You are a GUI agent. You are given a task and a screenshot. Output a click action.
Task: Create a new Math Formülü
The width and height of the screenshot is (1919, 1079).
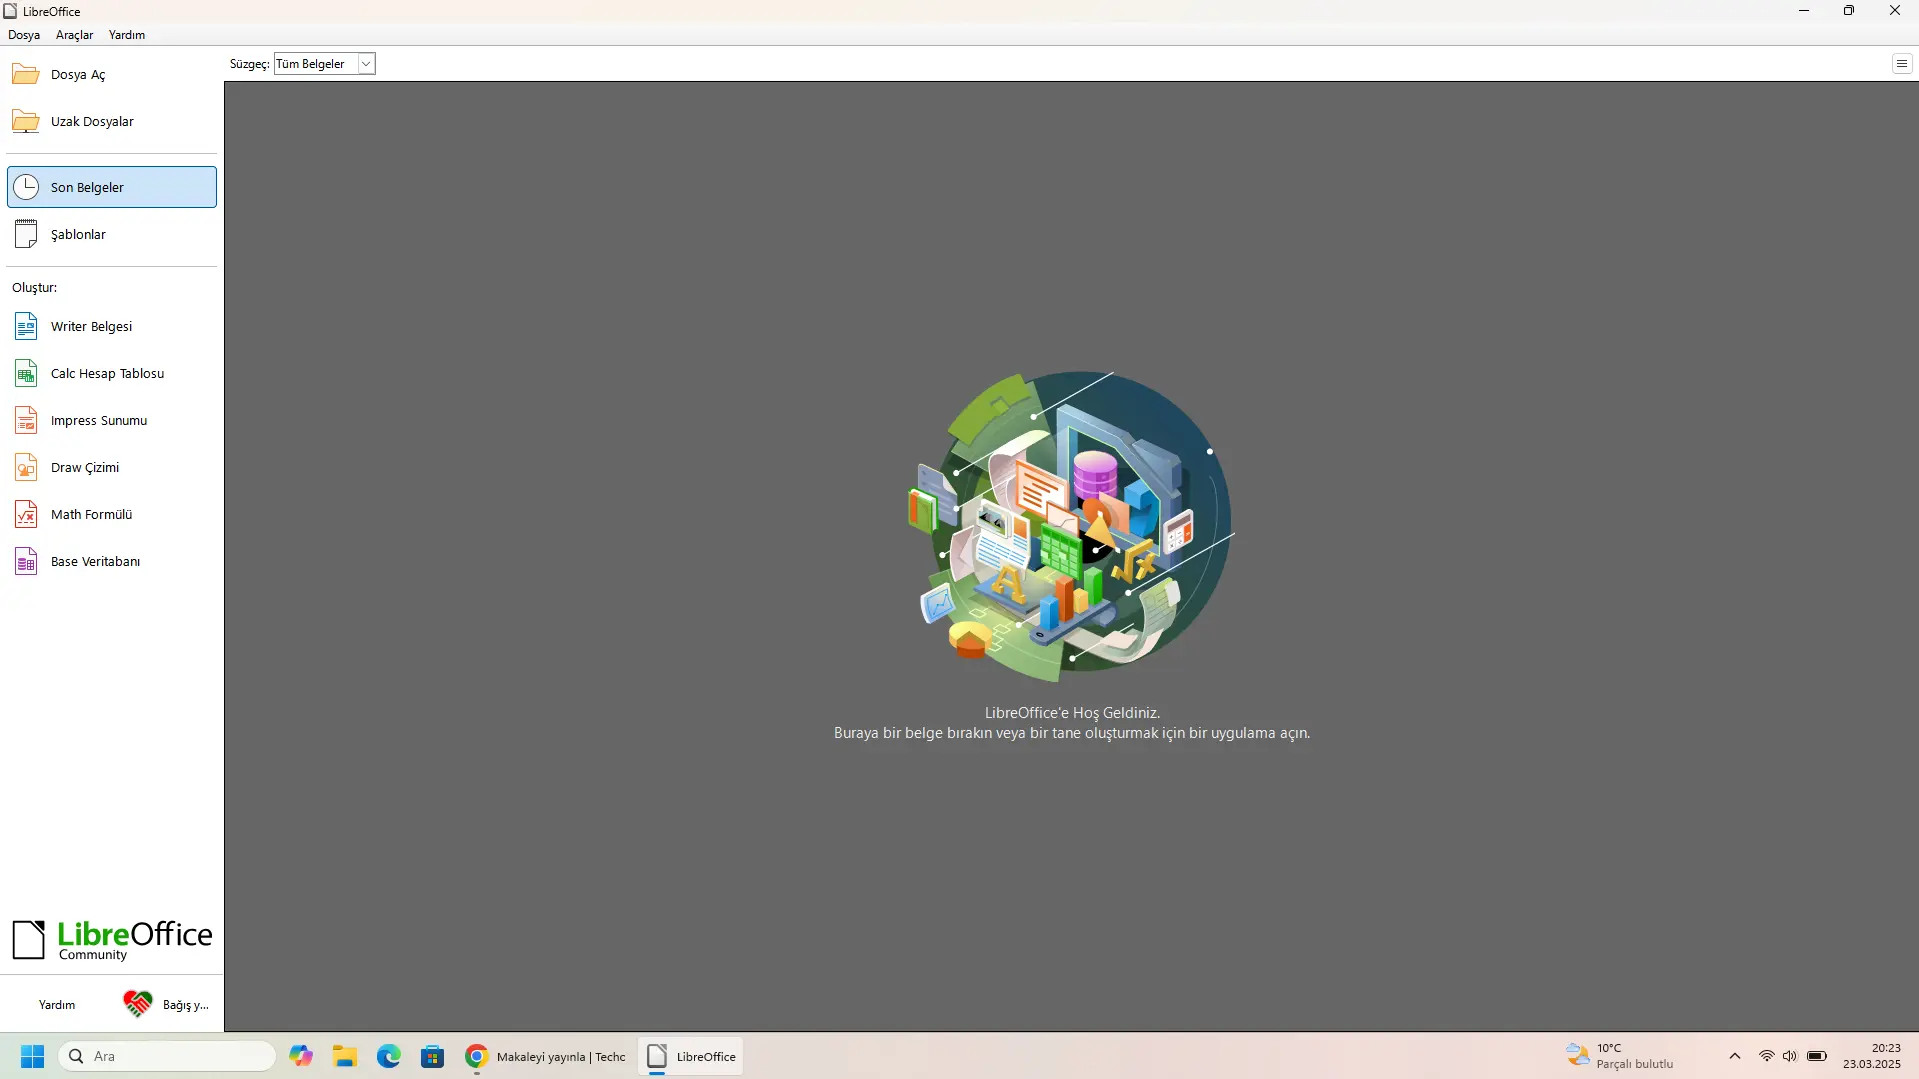(112, 515)
